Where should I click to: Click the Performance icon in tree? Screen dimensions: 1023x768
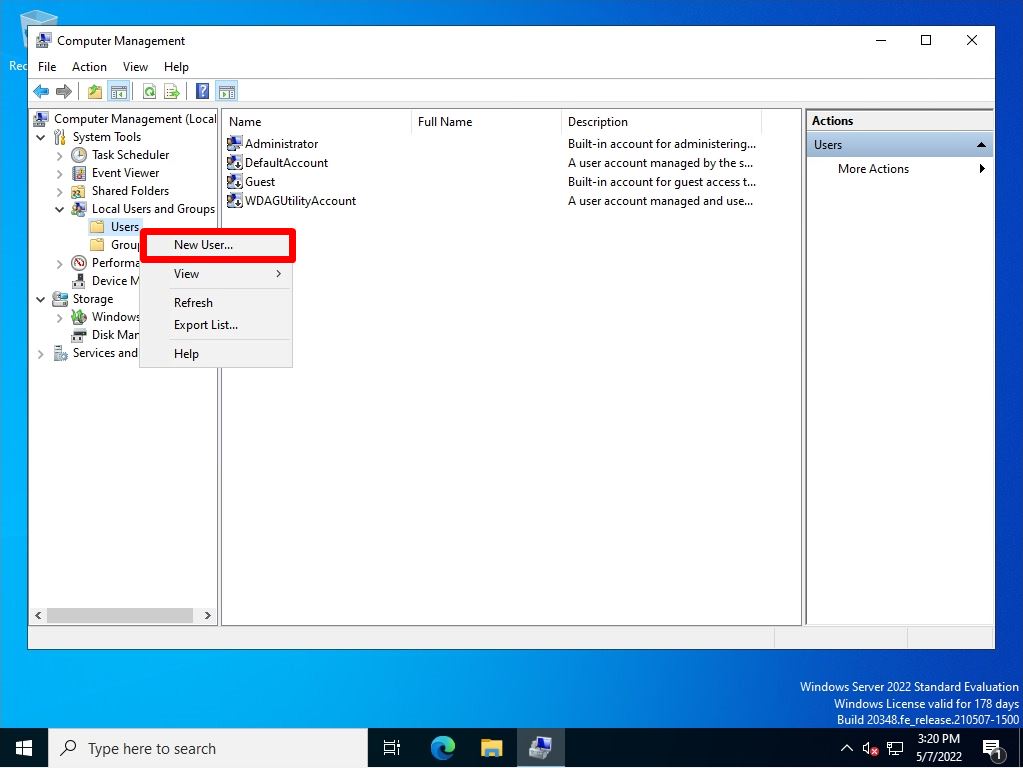[79, 263]
